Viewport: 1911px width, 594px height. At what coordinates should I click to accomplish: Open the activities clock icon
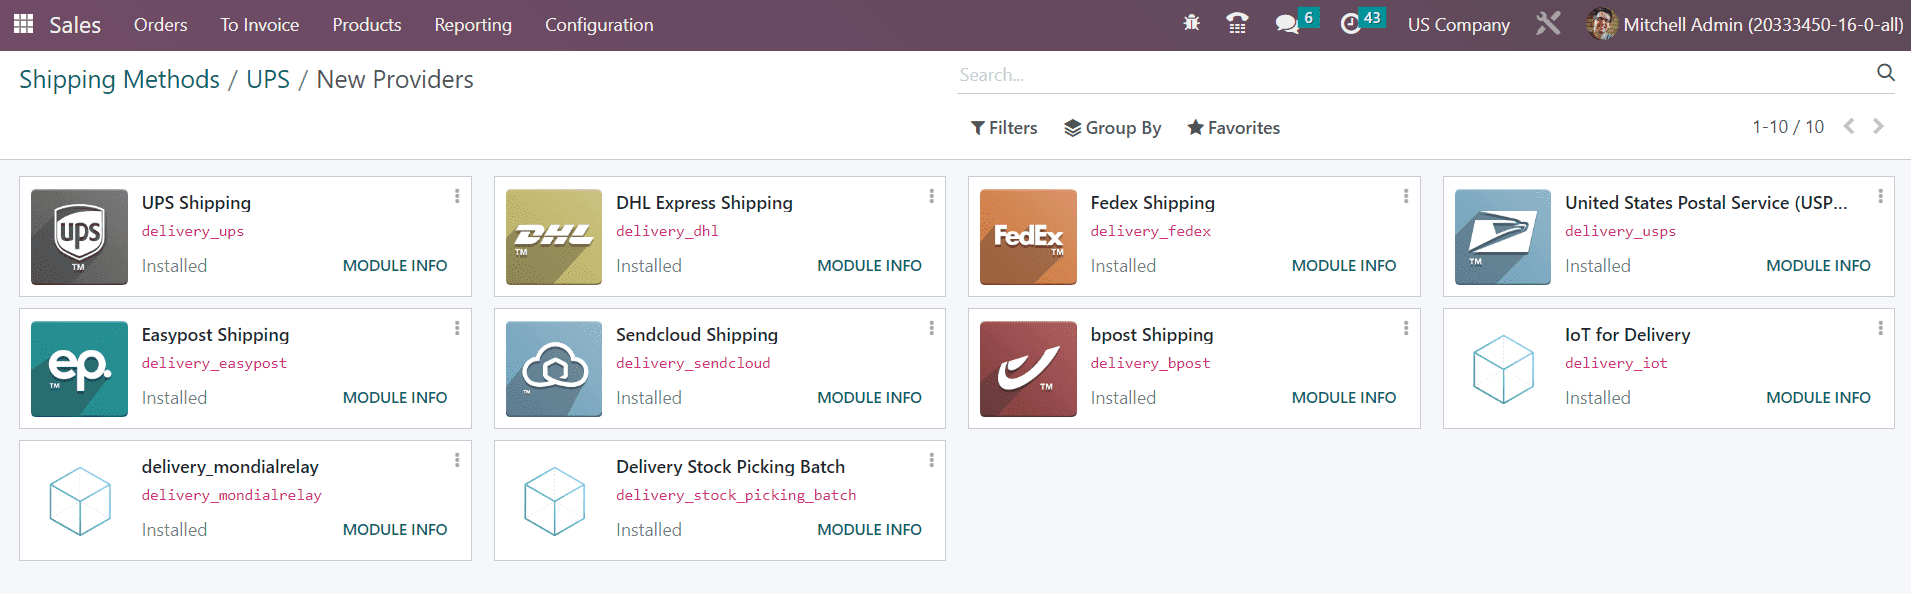pos(1350,24)
